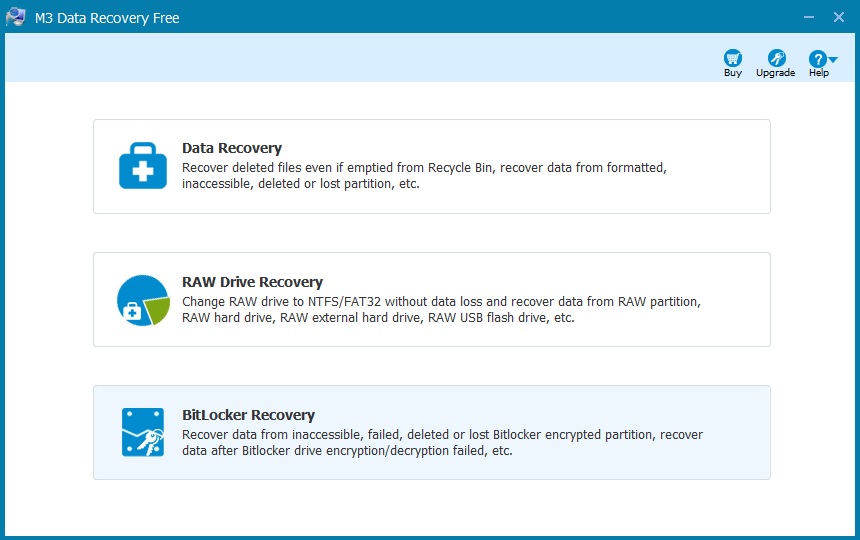Expand the Help dropdown arrow
This screenshot has width=860, height=540.
coord(833,59)
